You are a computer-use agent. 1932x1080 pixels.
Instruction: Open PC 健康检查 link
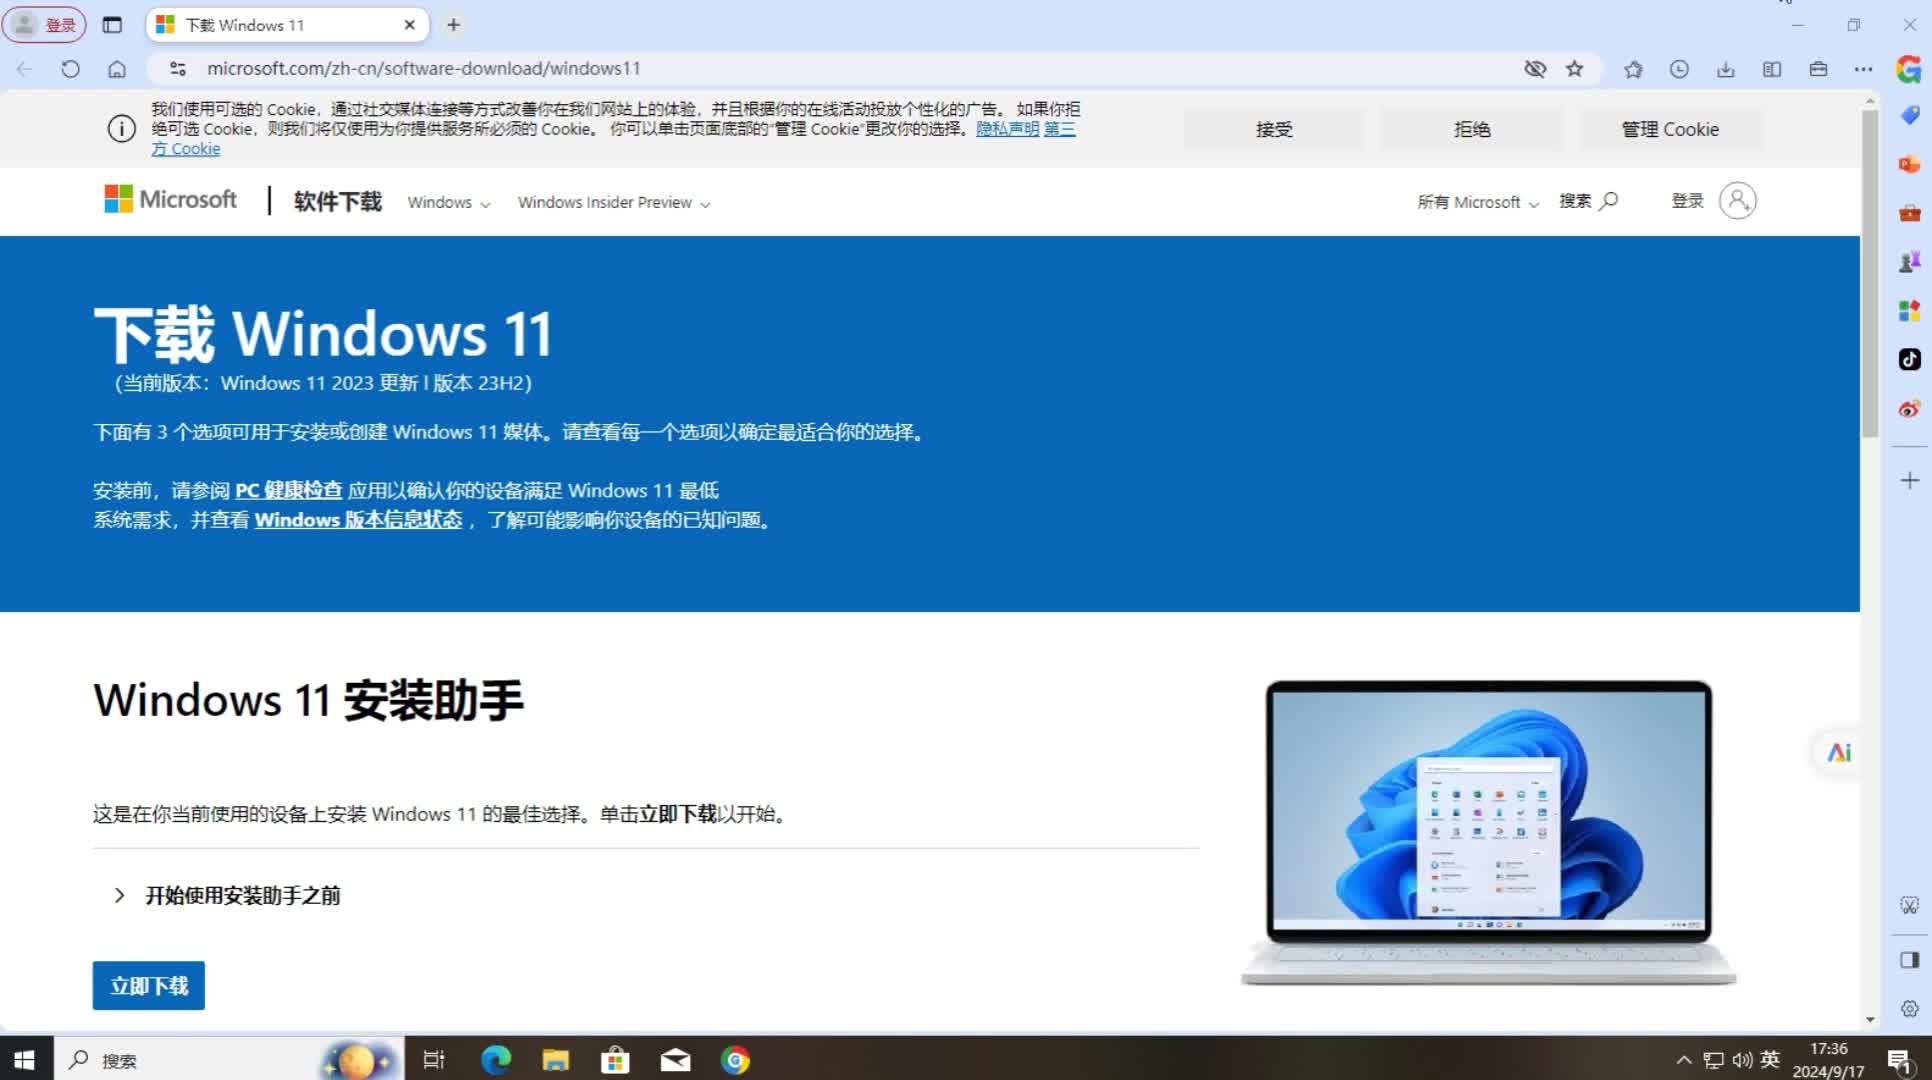pyautogui.click(x=288, y=490)
